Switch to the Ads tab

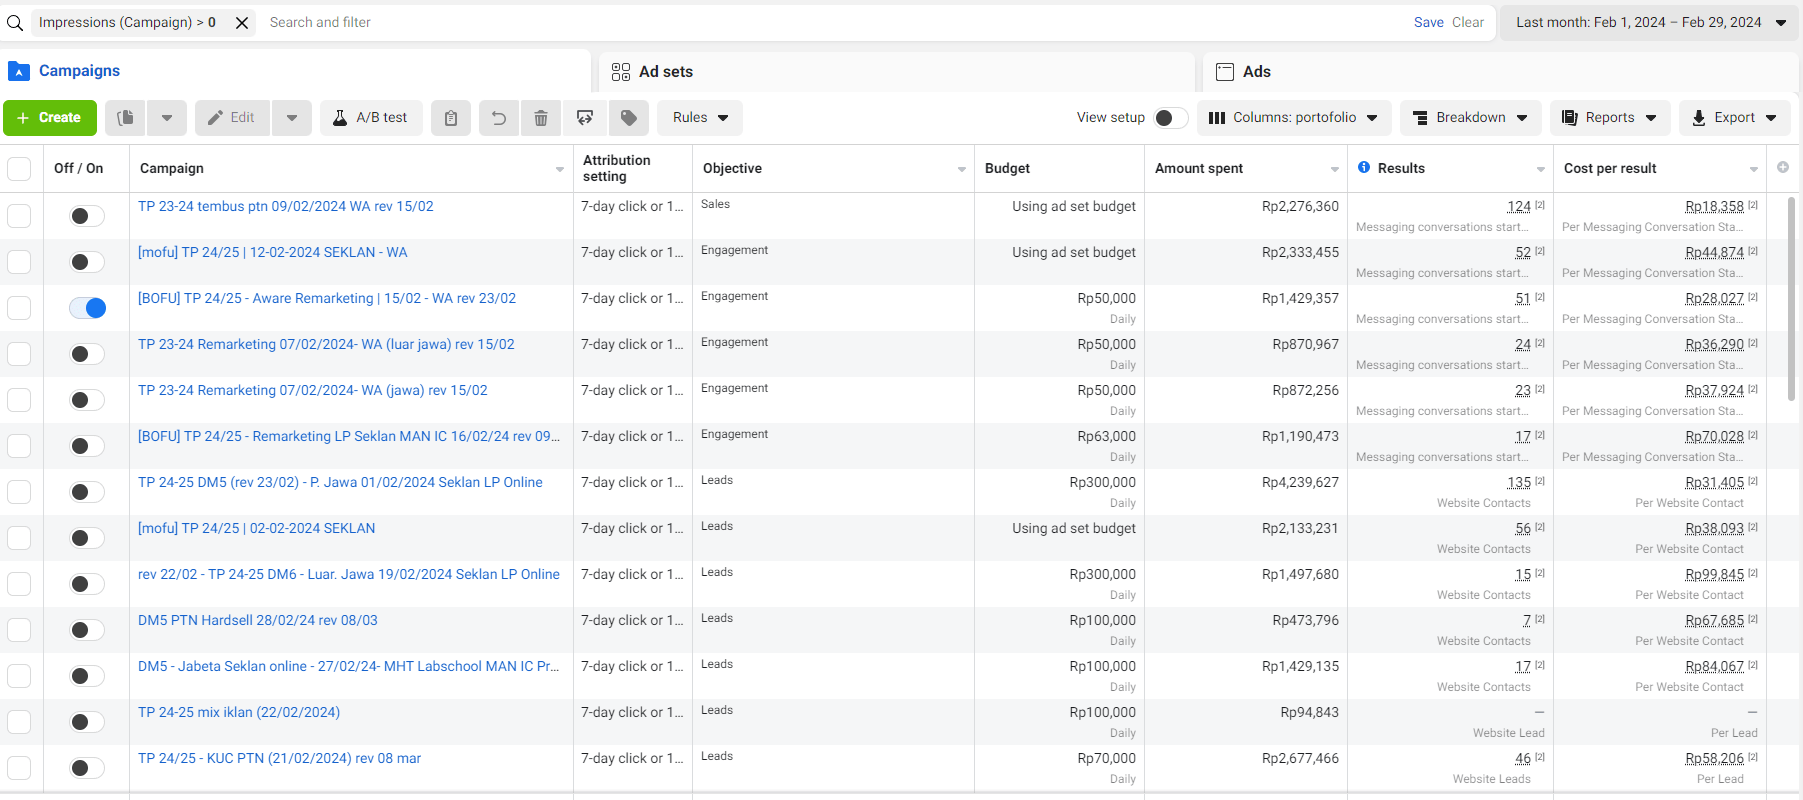click(1256, 72)
